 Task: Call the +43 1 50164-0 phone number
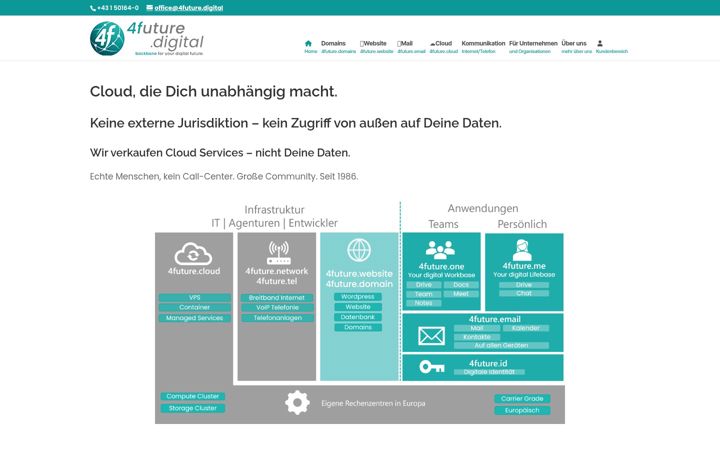click(x=118, y=8)
